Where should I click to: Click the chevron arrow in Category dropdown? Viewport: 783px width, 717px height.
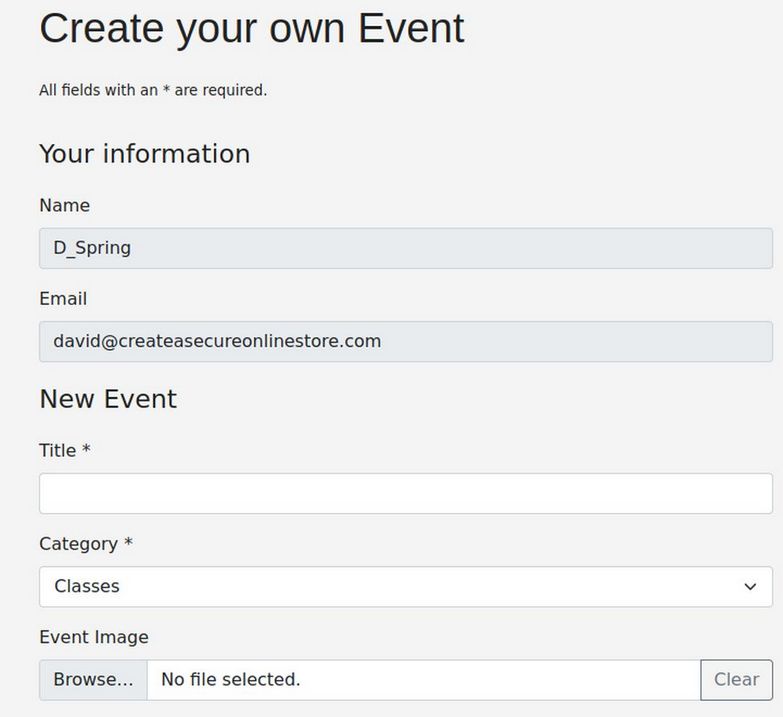point(750,587)
